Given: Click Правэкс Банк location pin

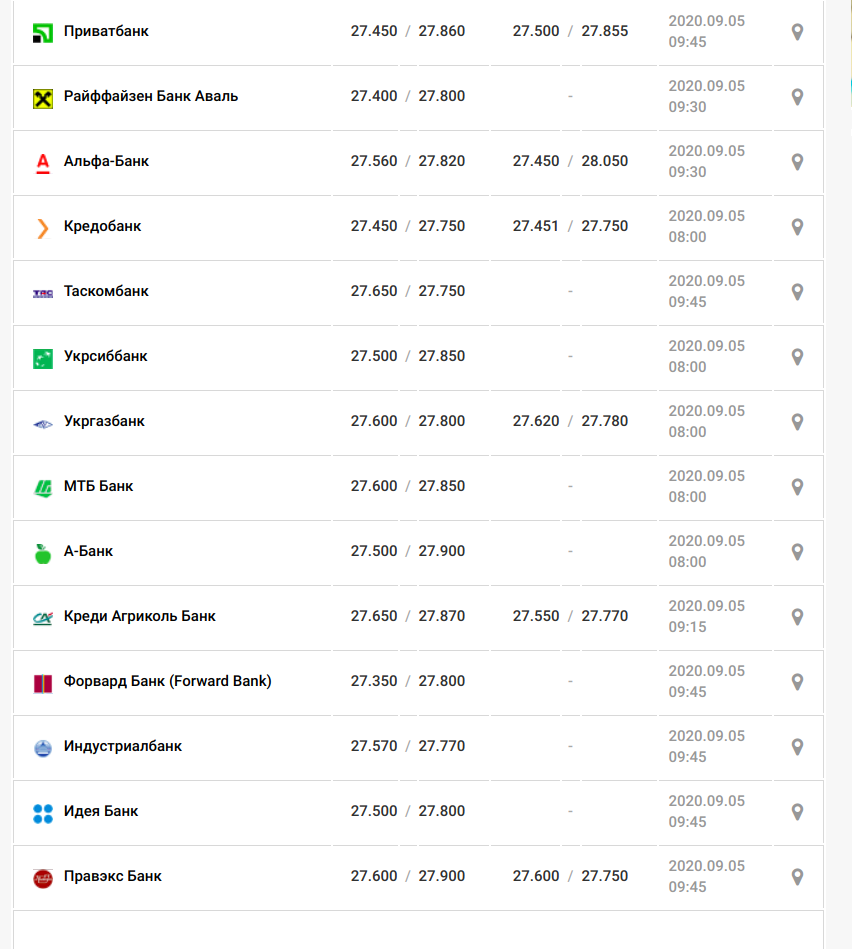Looking at the screenshot, I should coord(798,877).
